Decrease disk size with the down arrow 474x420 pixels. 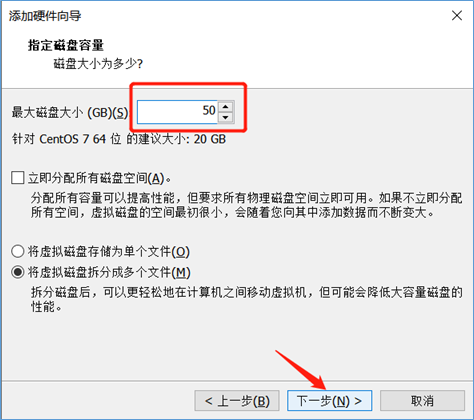pyautogui.click(x=226, y=117)
